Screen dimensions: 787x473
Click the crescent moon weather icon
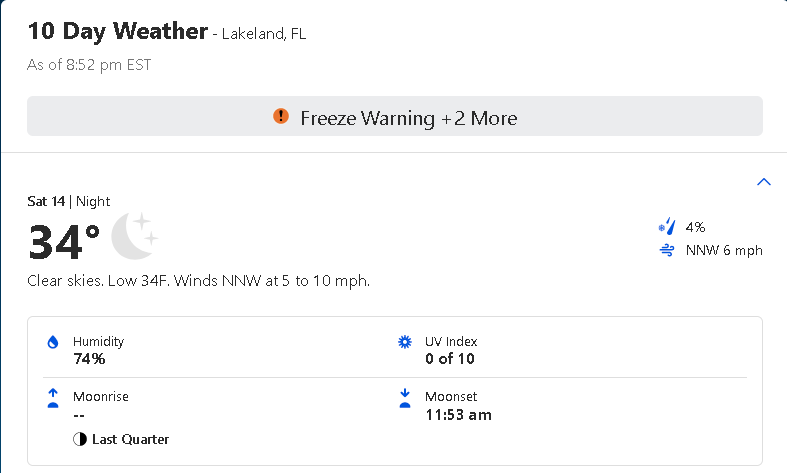coord(133,236)
